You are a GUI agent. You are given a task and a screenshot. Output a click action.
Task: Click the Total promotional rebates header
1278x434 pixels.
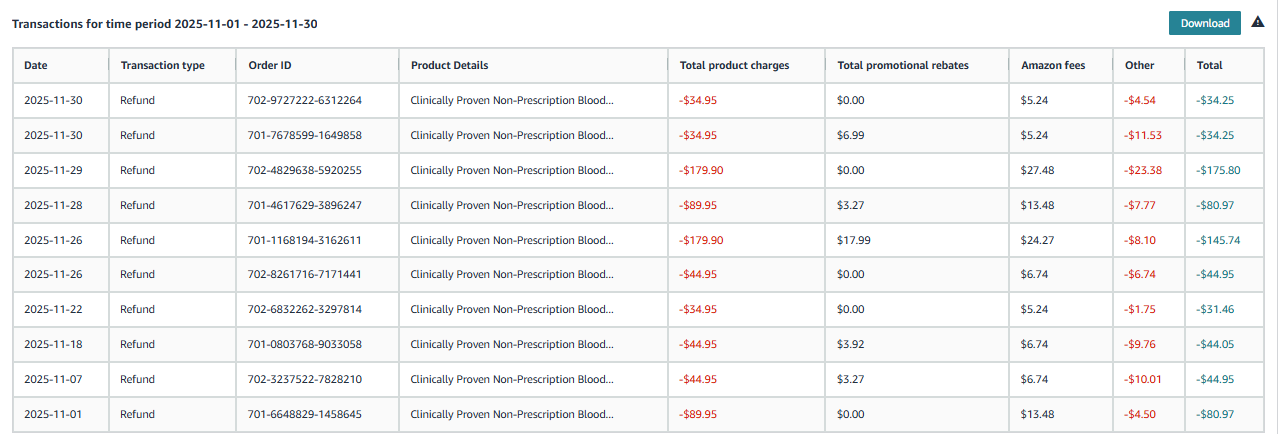click(x=903, y=65)
